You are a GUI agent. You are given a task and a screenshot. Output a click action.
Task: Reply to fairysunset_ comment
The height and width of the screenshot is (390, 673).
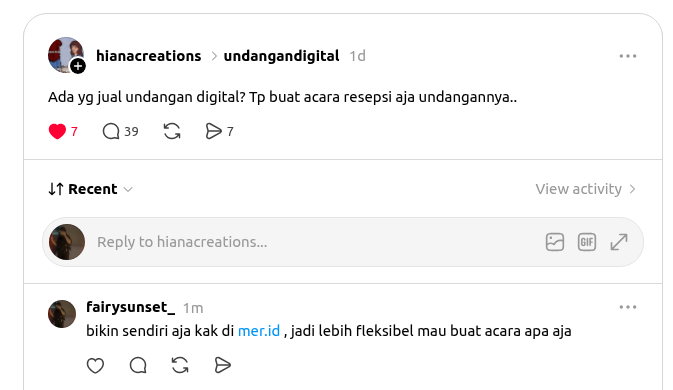point(138,366)
